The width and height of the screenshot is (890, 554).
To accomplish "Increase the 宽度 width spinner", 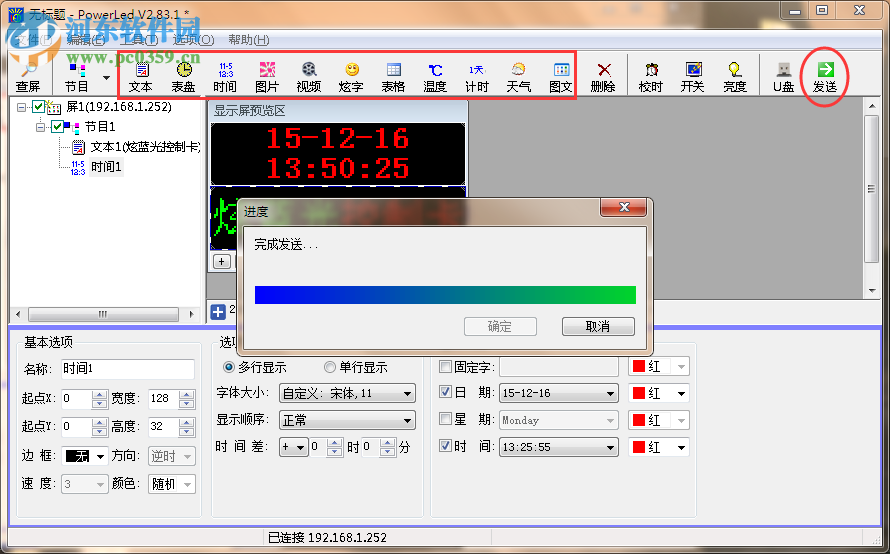I will (x=187, y=394).
